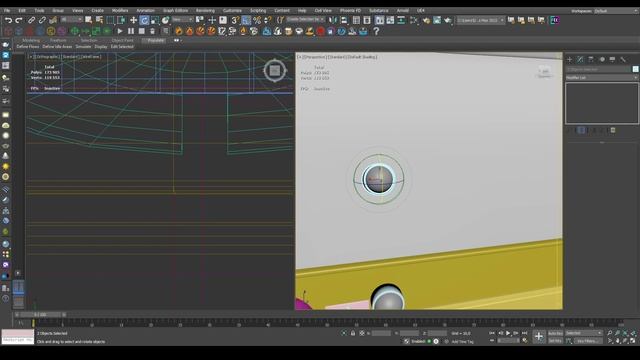
Task: Click the Play simulation triangle in toolbar
Action: coord(120,31)
